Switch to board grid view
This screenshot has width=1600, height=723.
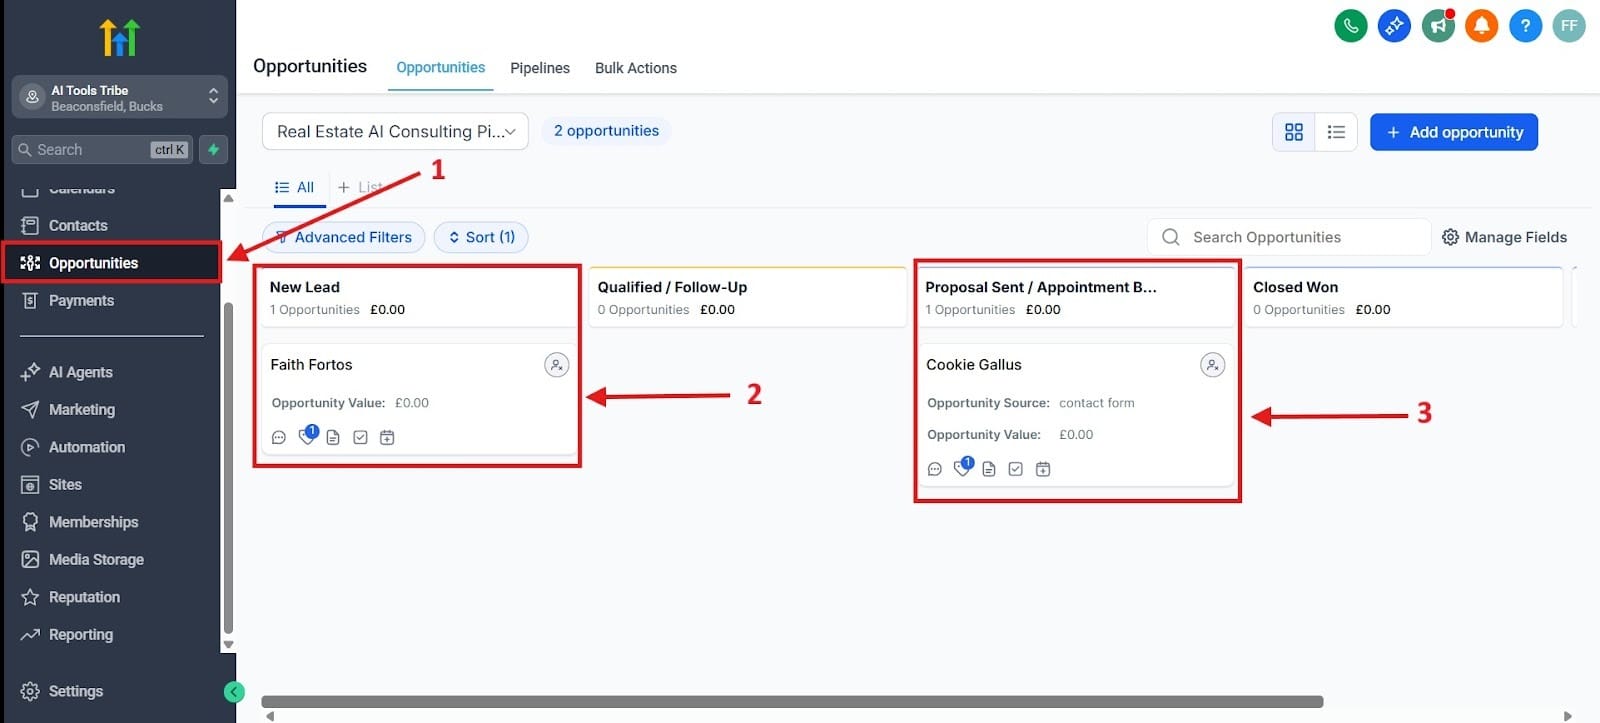click(x=1294, y=132)
